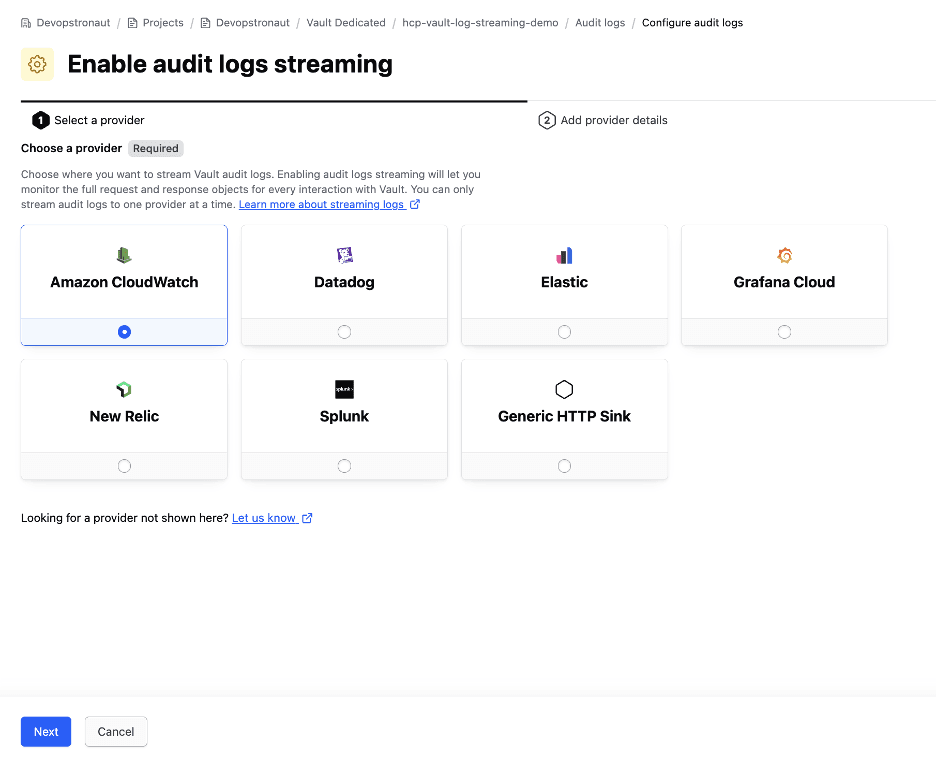Screen dimensions: 936x758
Task: Click the Generic HTTP Sink hexagon icon
Action: pyautogui.click(x=564, y=389)
